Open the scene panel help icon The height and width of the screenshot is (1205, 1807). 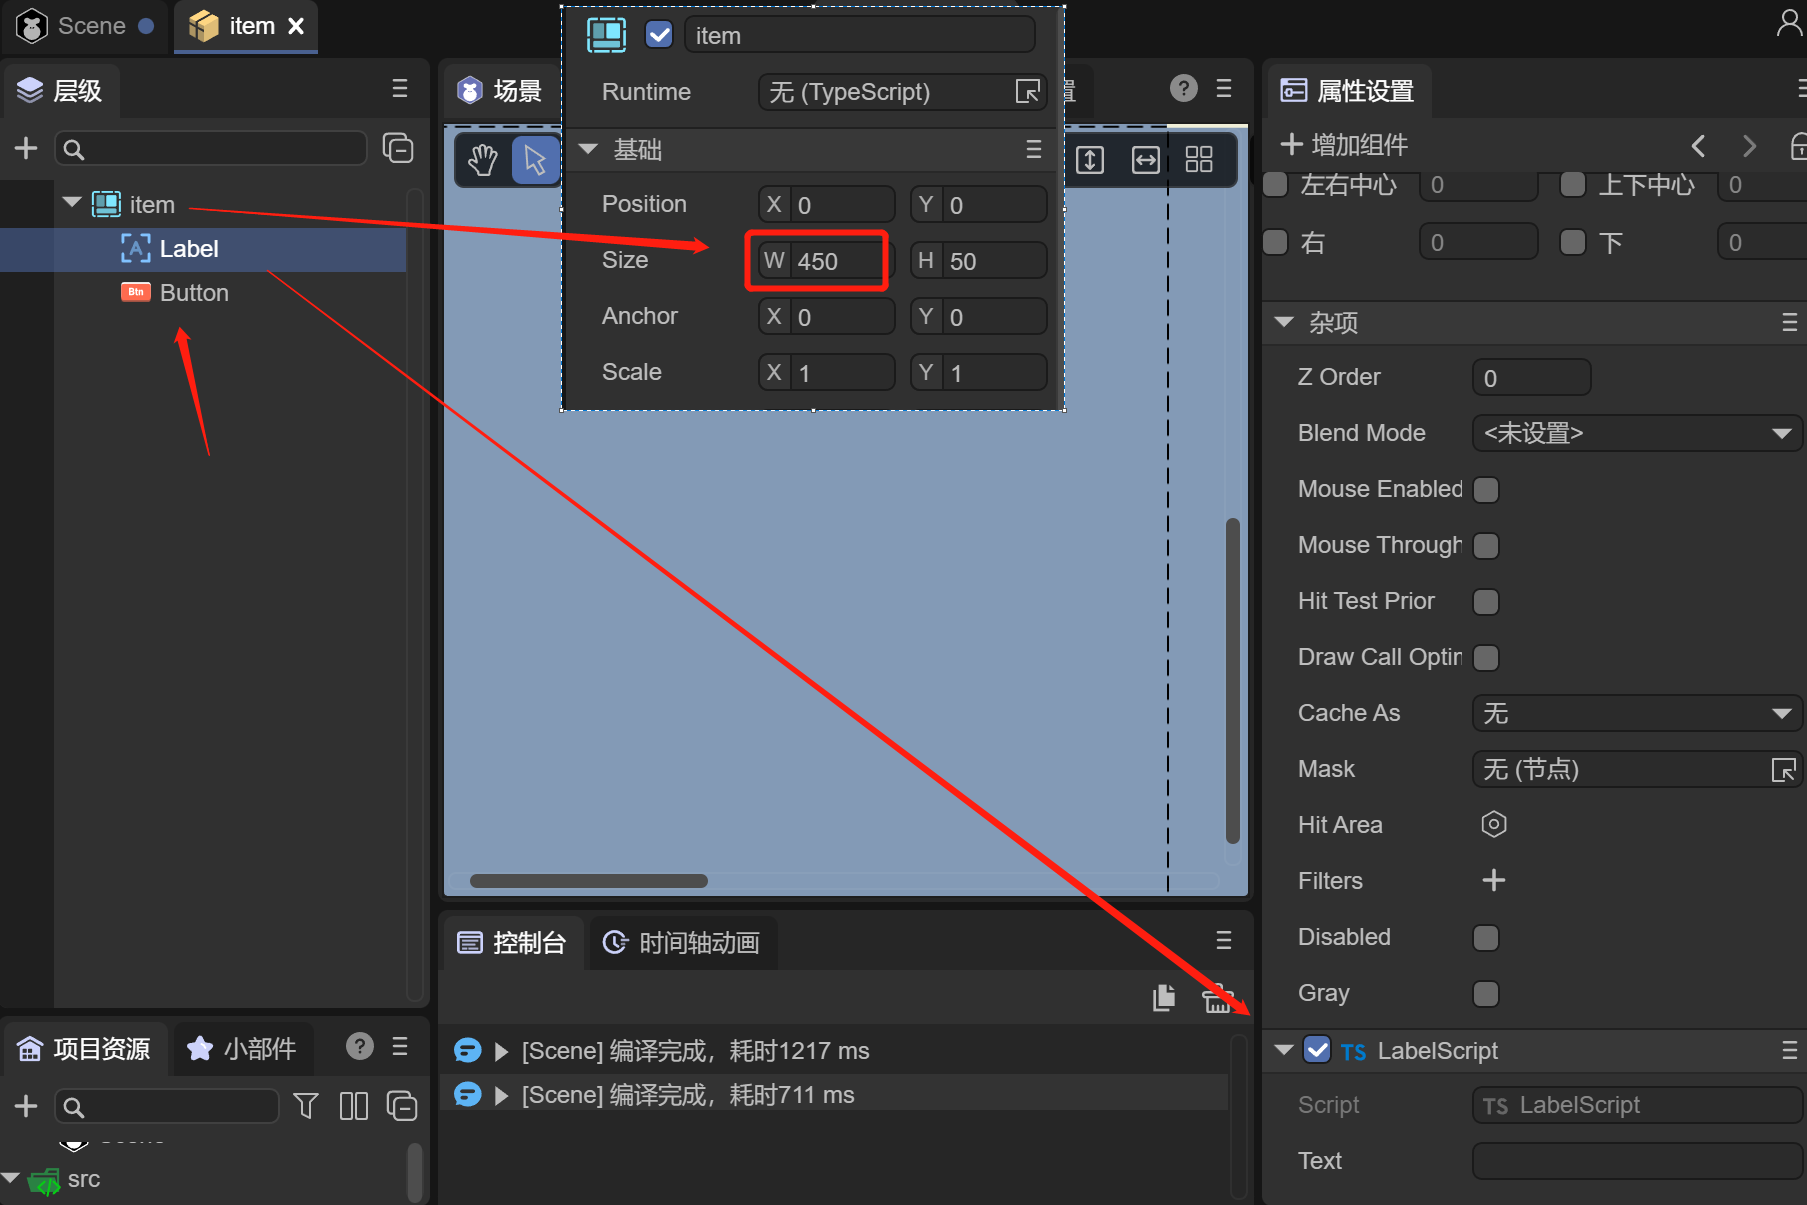click(1183, 89)
